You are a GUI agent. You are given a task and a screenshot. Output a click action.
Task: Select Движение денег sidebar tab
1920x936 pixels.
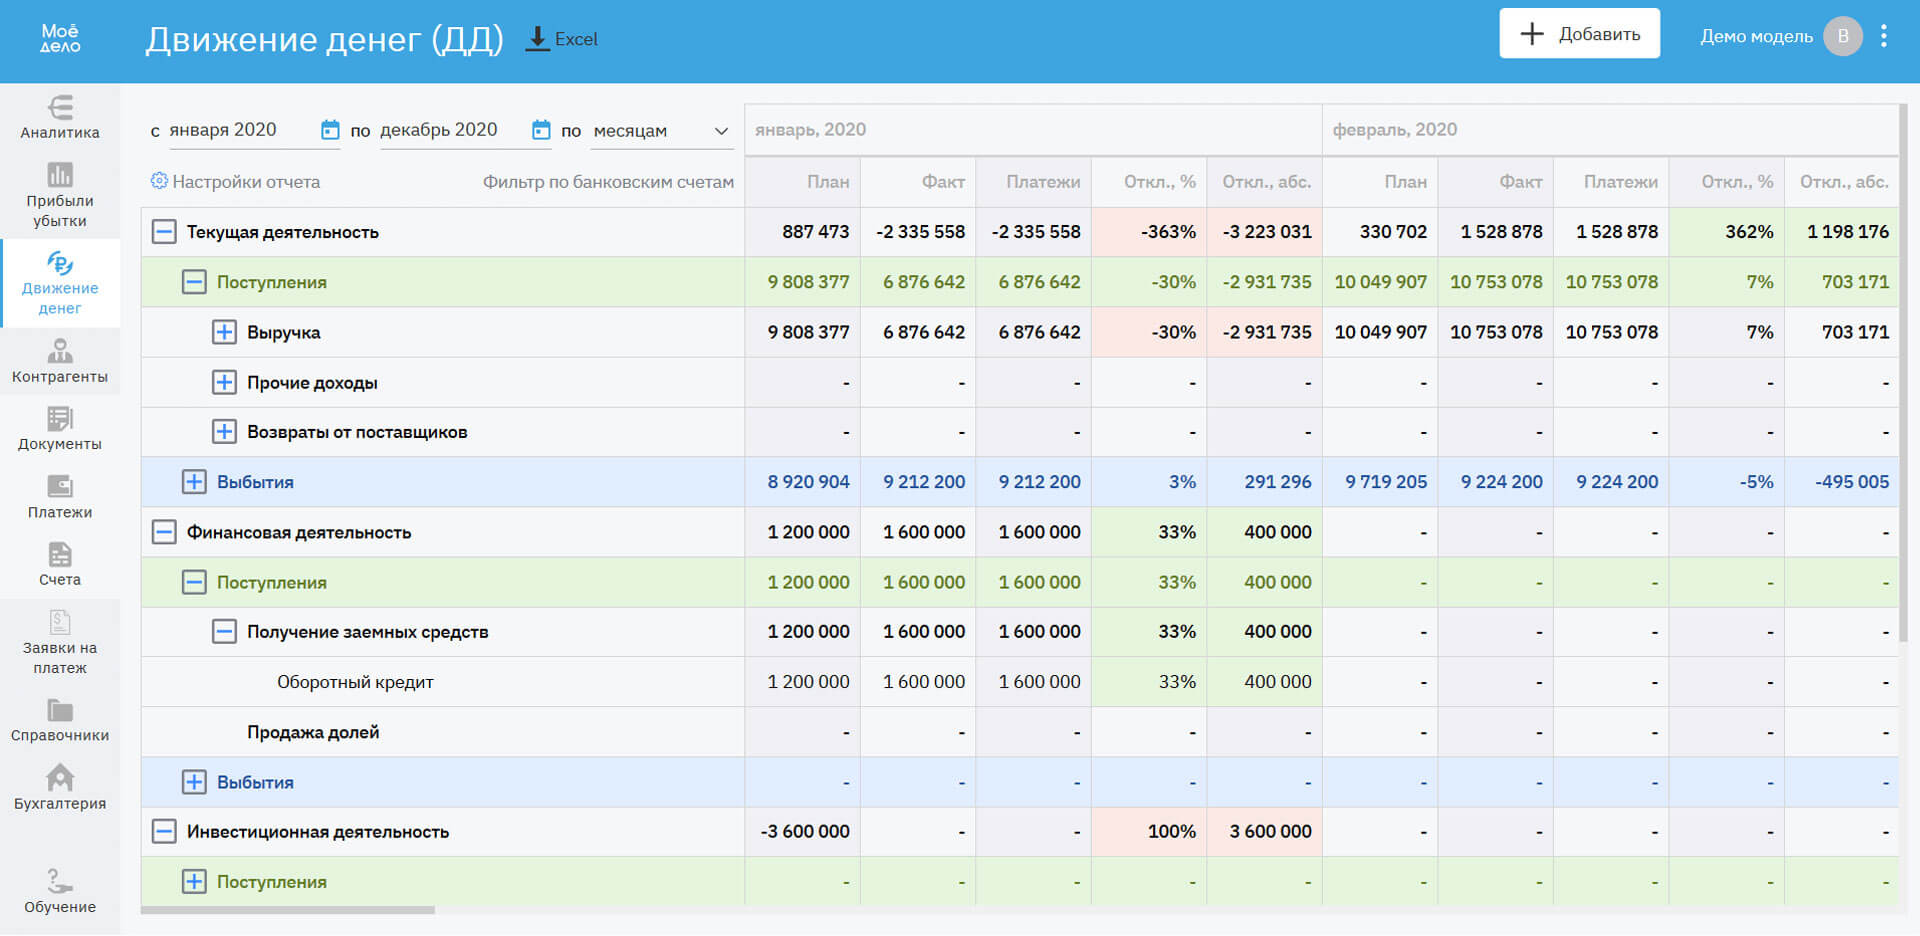tap(60, 283)
